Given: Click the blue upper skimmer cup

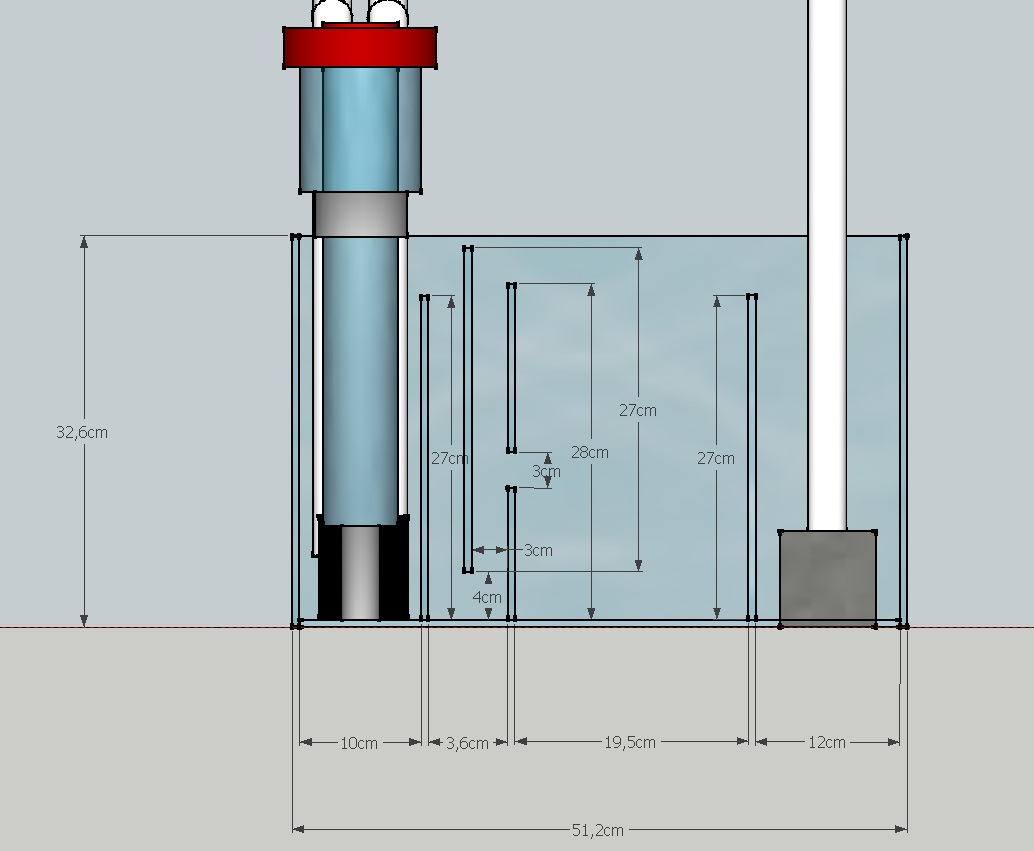Looking at the screenshot, I should click(x=360, y=130).
